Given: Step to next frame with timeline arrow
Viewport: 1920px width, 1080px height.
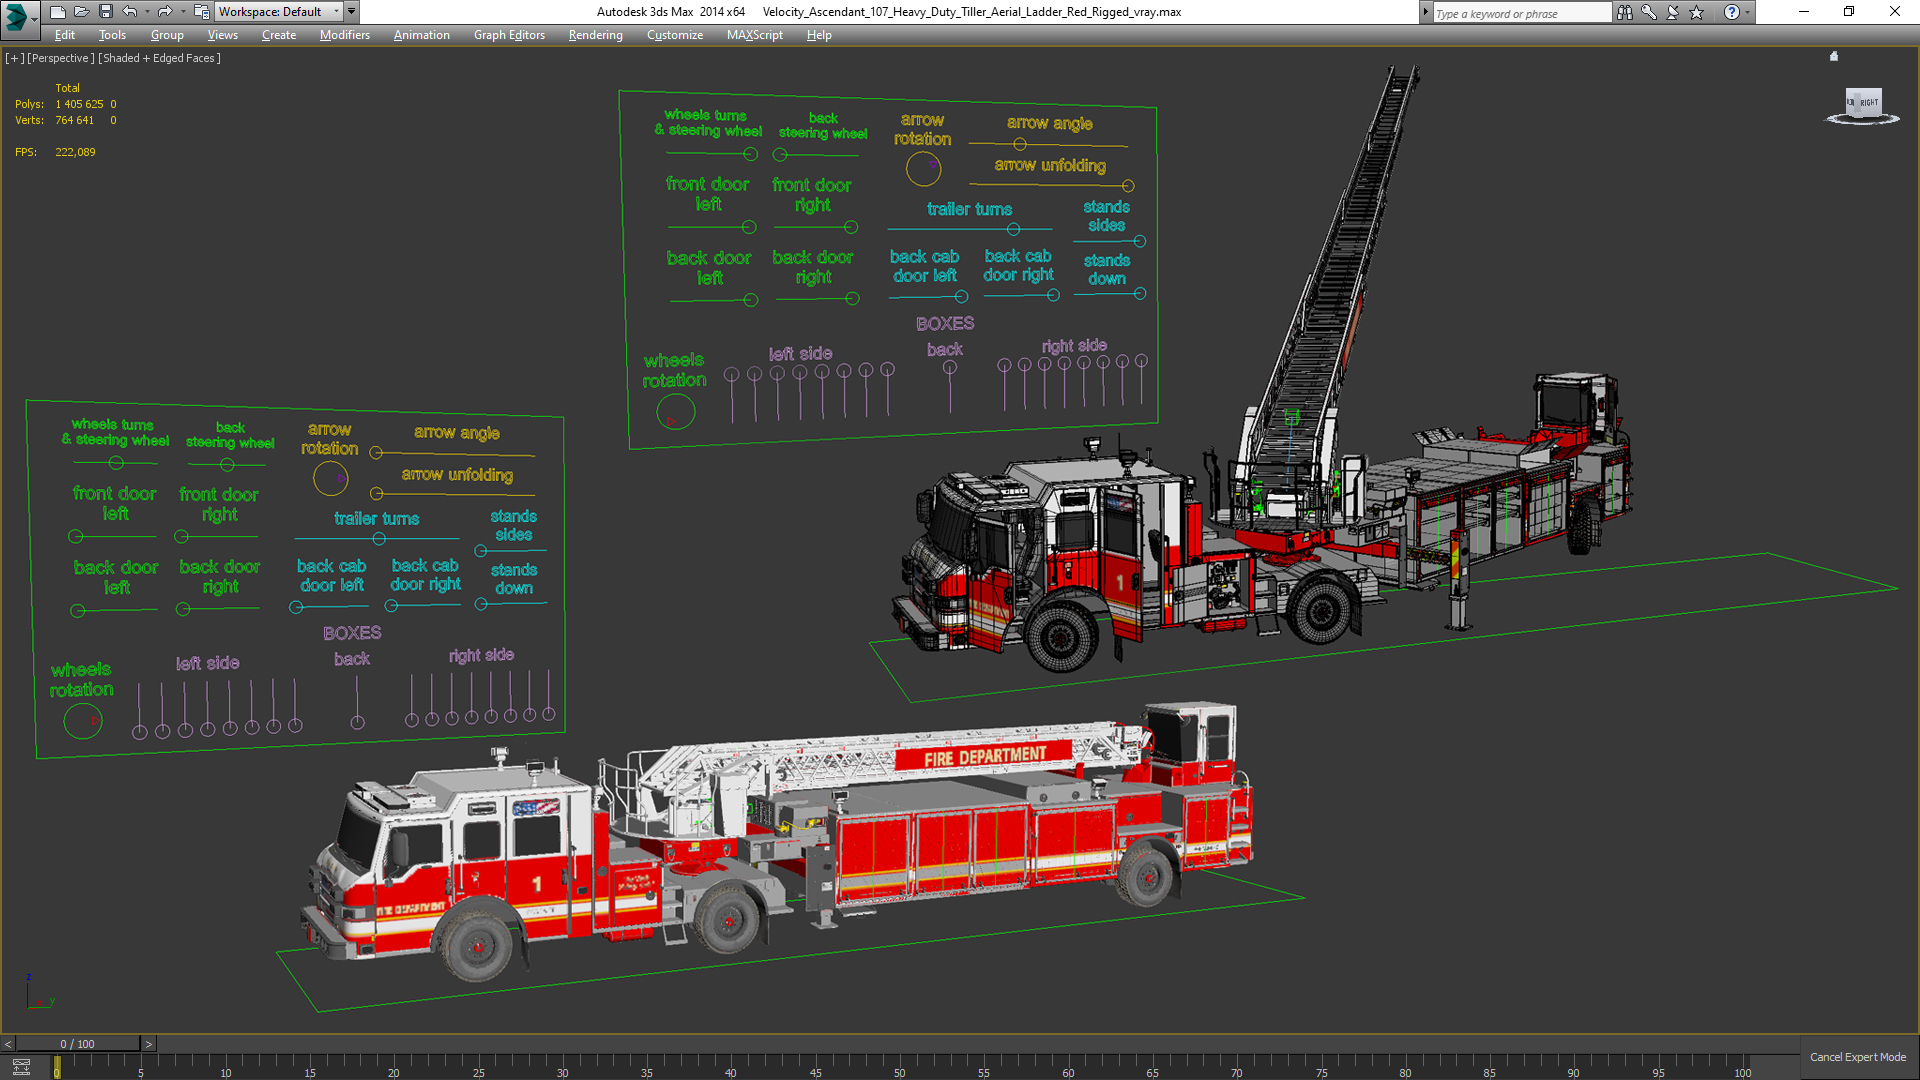Looking at the screenshot, I should (149, 1044).
